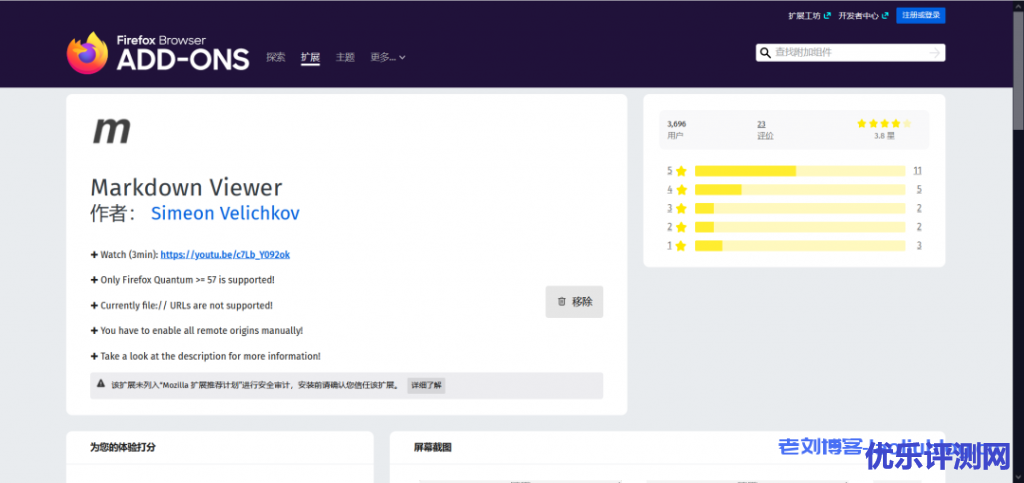1024x483 pixels.
Task: Click the magnifier icon in search box
Action: [x=766, y=53]
